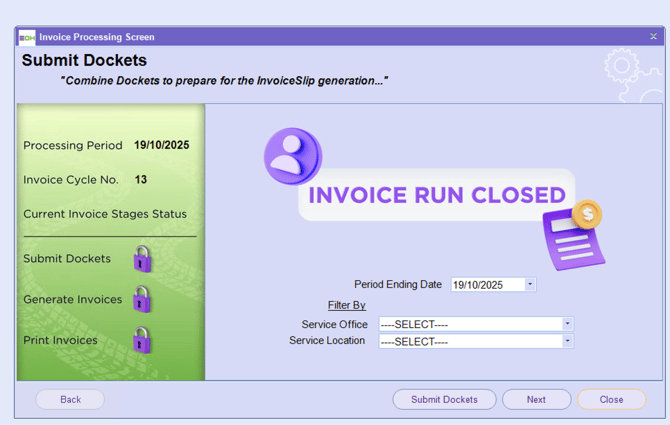Expand the Service Office dropdown
670x425 pixels.
[x=567, y=324]
